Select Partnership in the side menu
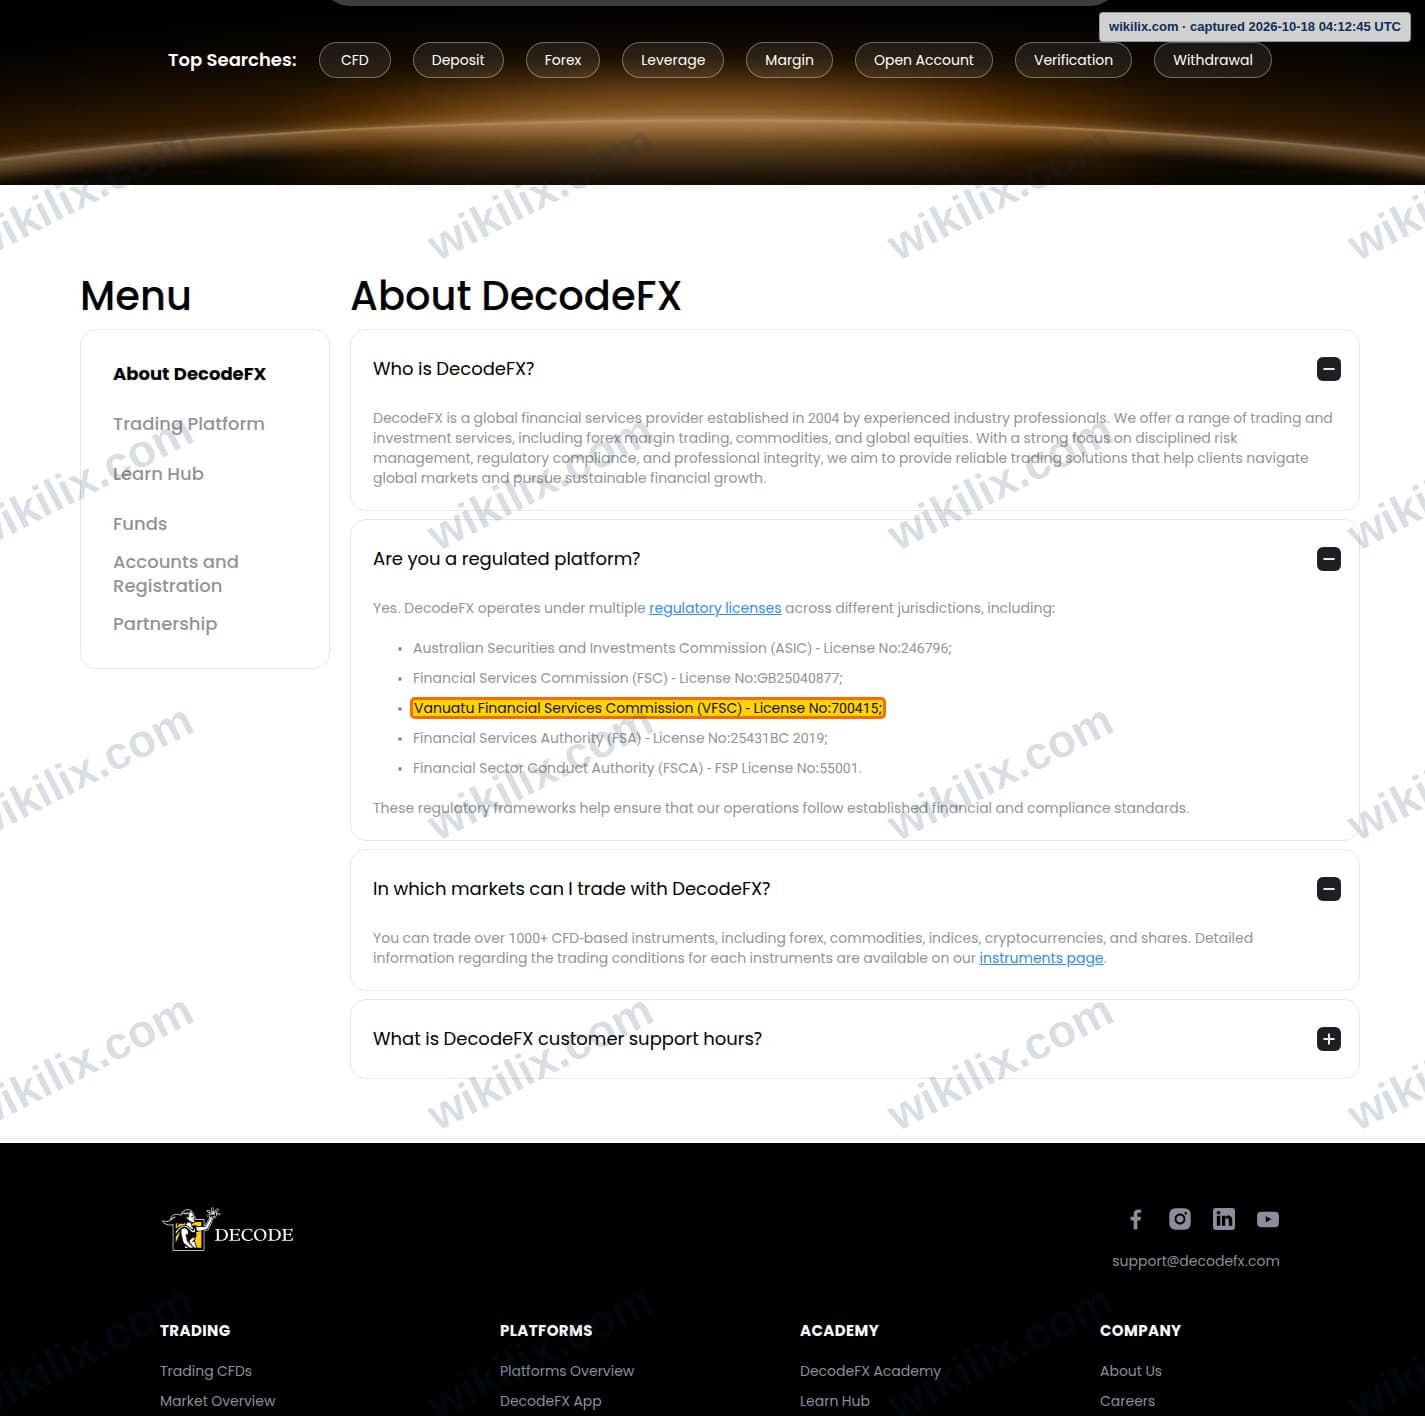 165,624
